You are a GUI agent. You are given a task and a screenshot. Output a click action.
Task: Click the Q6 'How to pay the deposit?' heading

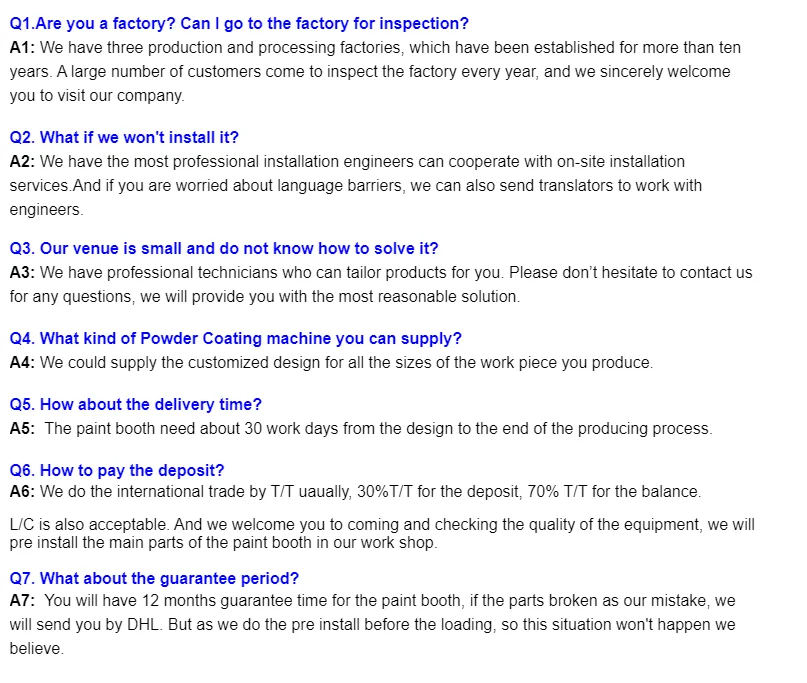(117, 470)
